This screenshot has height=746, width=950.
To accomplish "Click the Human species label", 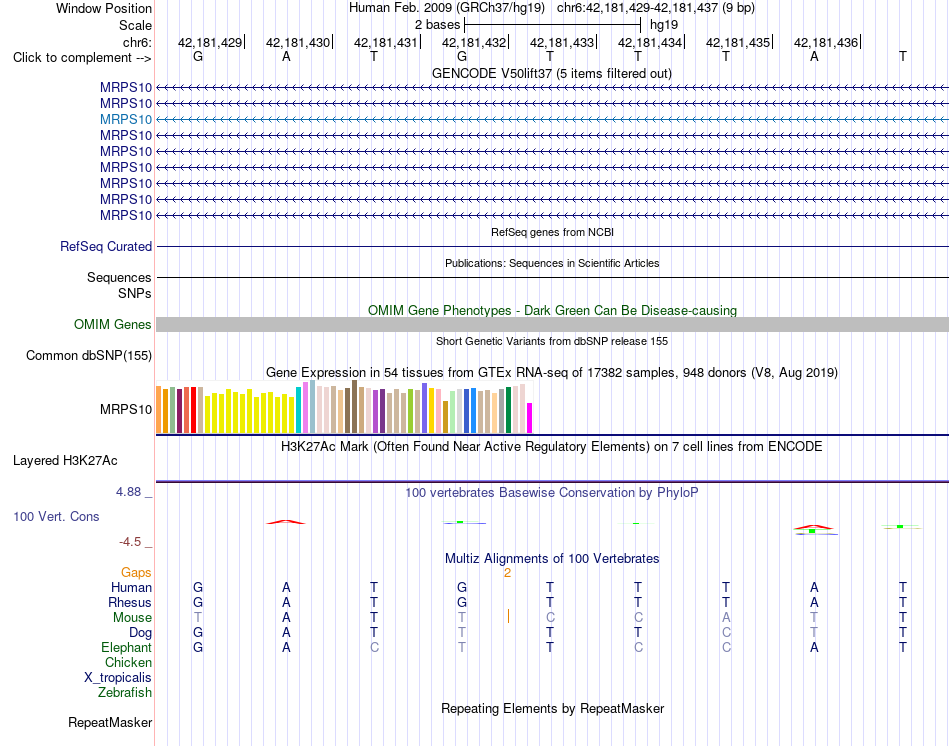I will (x=131, y=587).
